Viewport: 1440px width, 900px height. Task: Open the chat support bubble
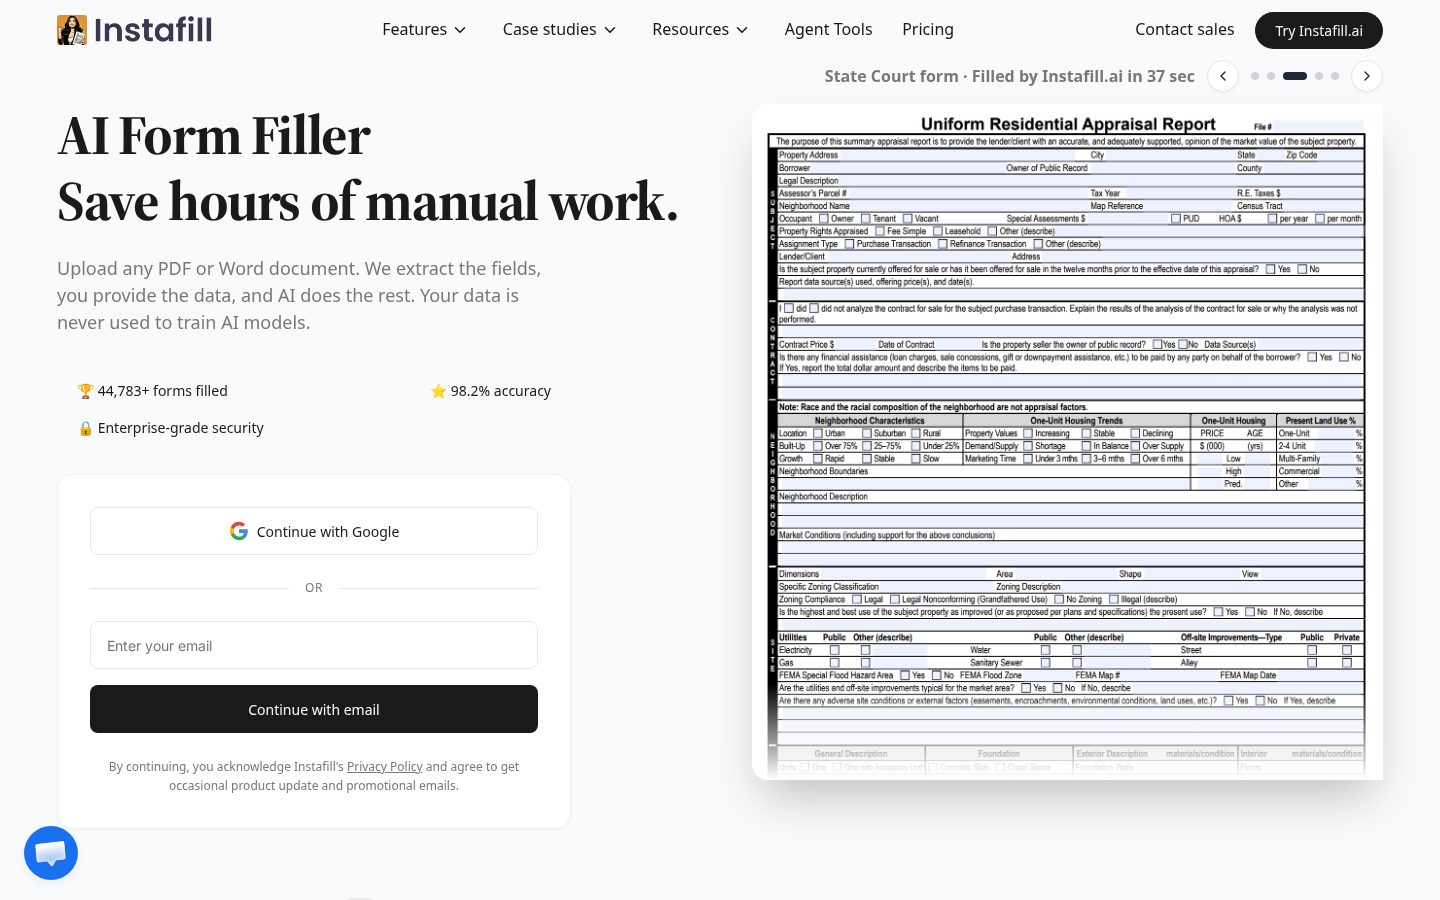(51, 853)
